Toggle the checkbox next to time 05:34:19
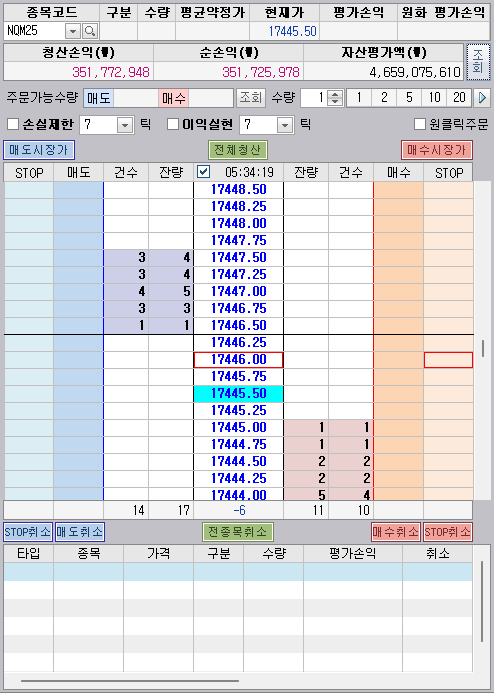 [203, 172]
